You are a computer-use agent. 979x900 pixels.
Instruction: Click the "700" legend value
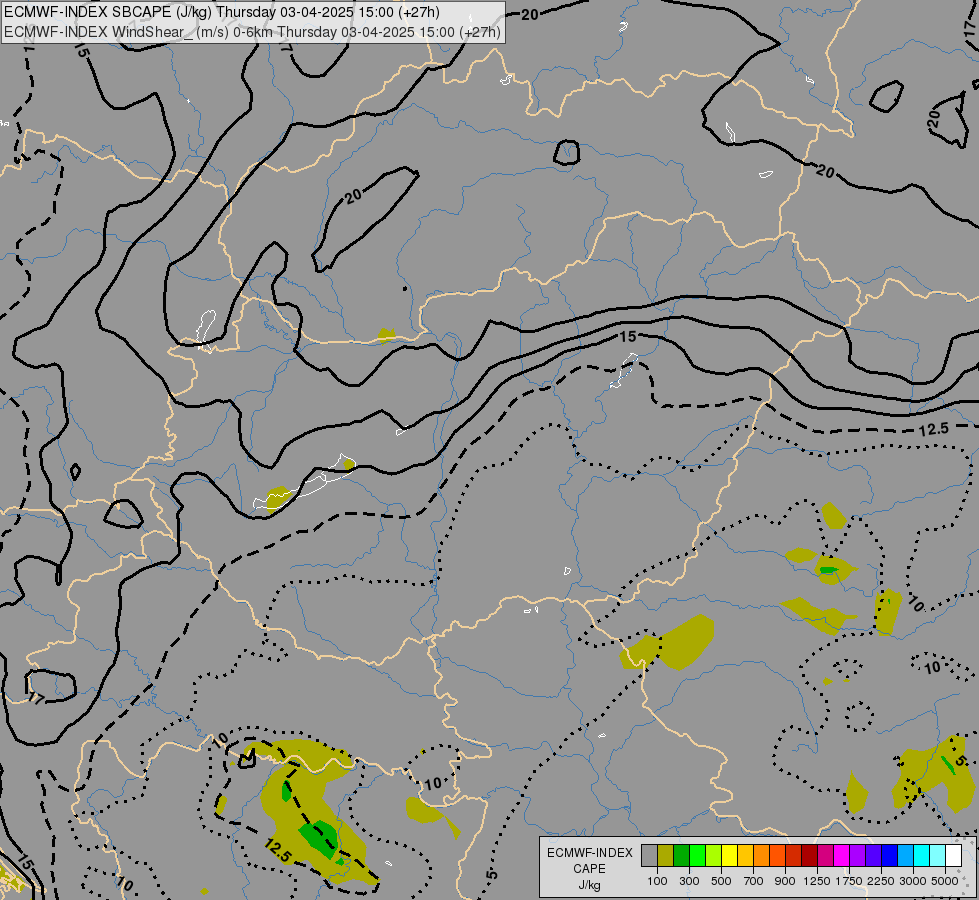(754, 881)
